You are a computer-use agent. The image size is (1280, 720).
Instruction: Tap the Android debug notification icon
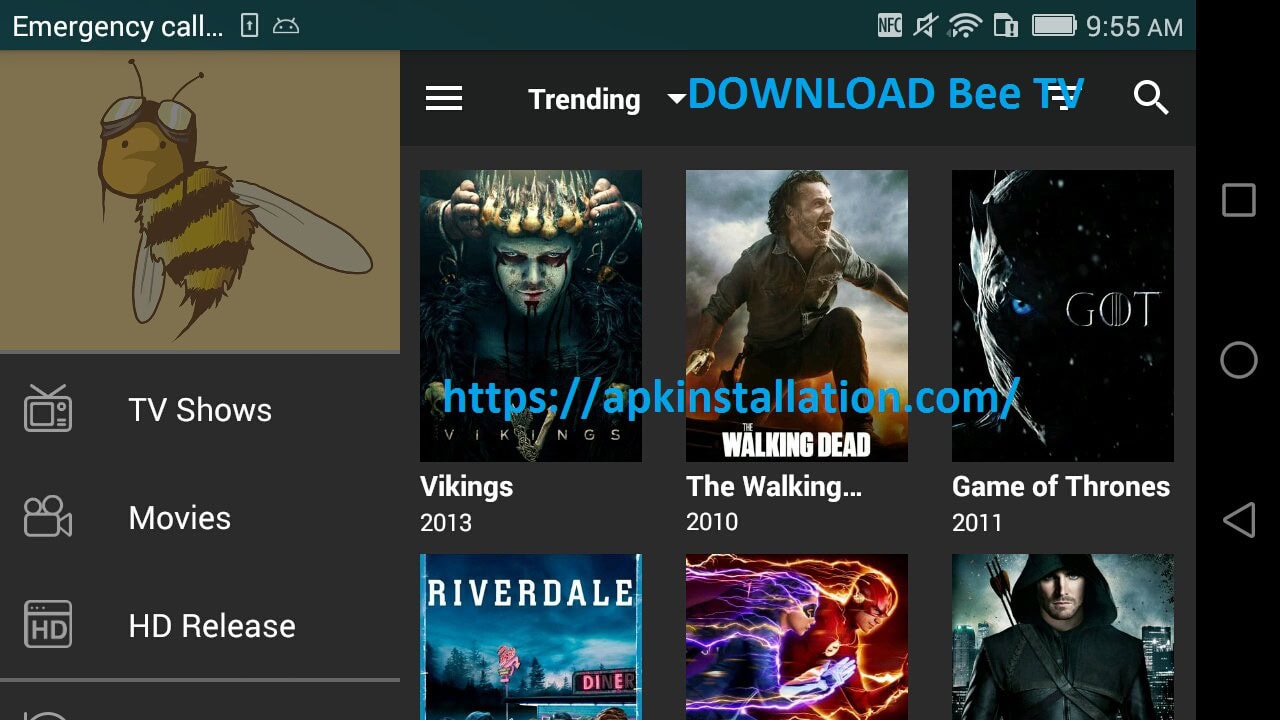[x=286, y=27]
